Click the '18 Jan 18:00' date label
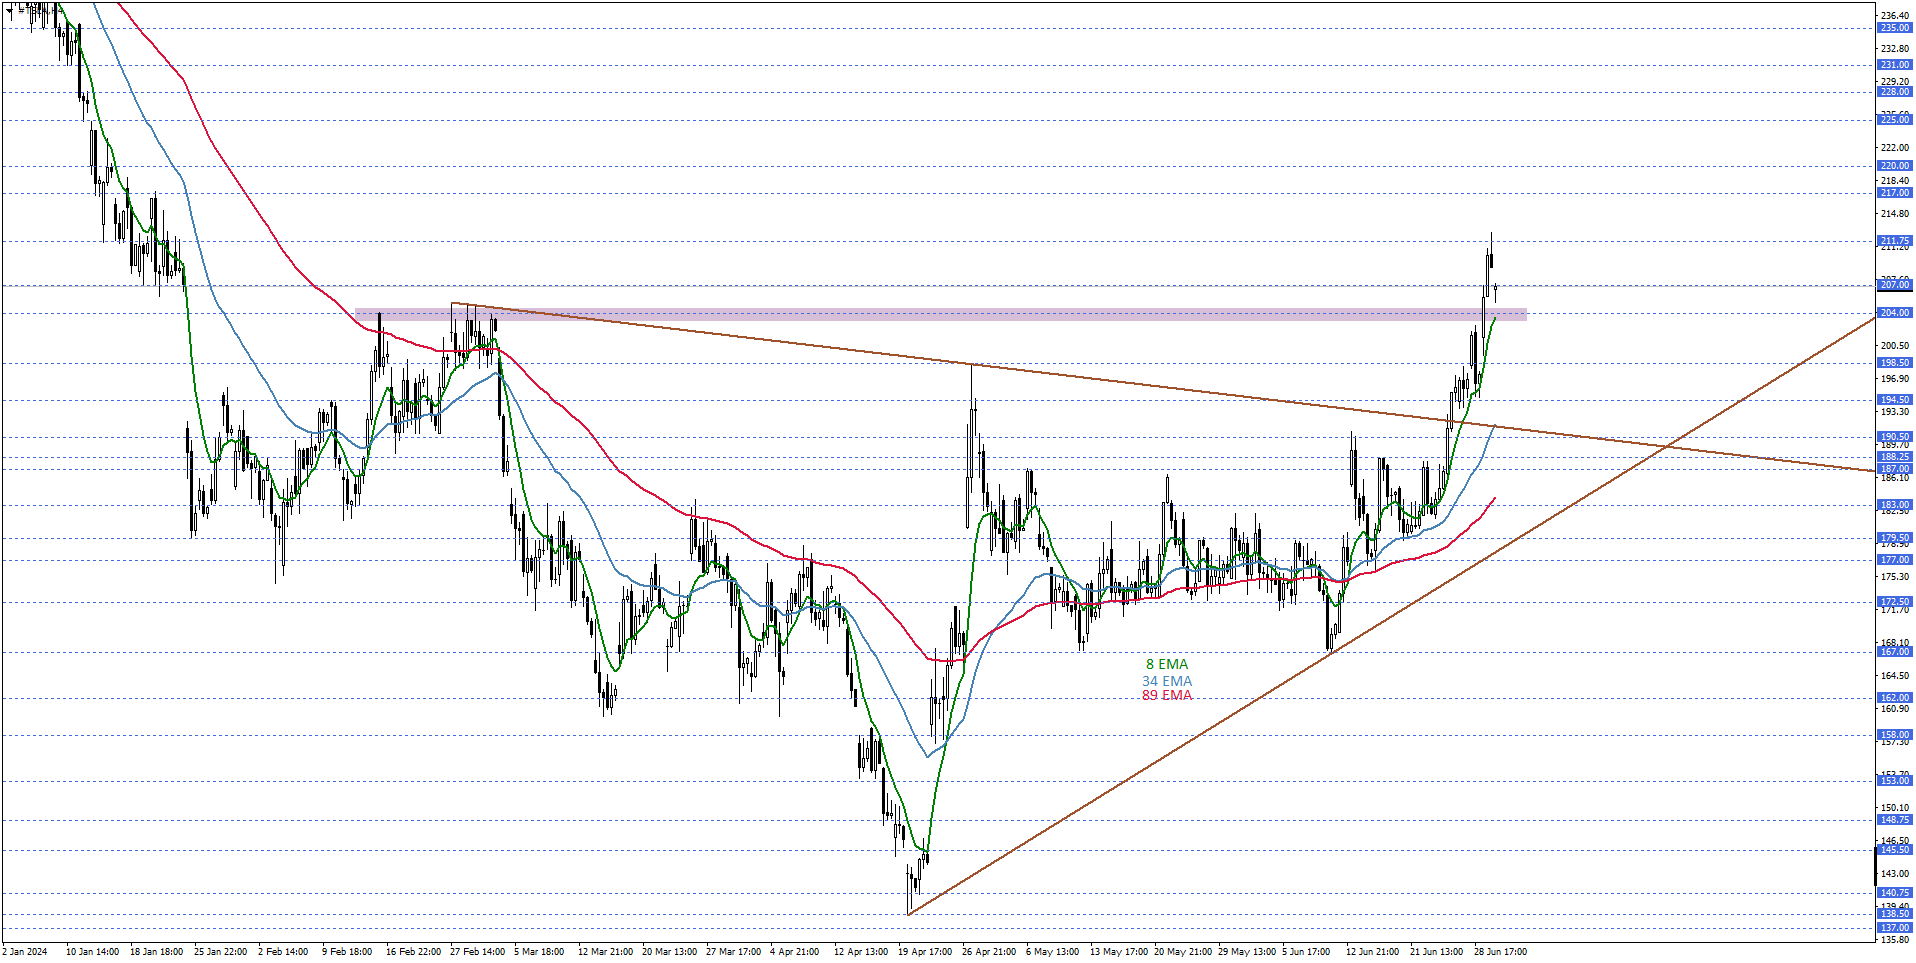The width and height of the screenshot is (1916, 963). (x=156, y=952)
